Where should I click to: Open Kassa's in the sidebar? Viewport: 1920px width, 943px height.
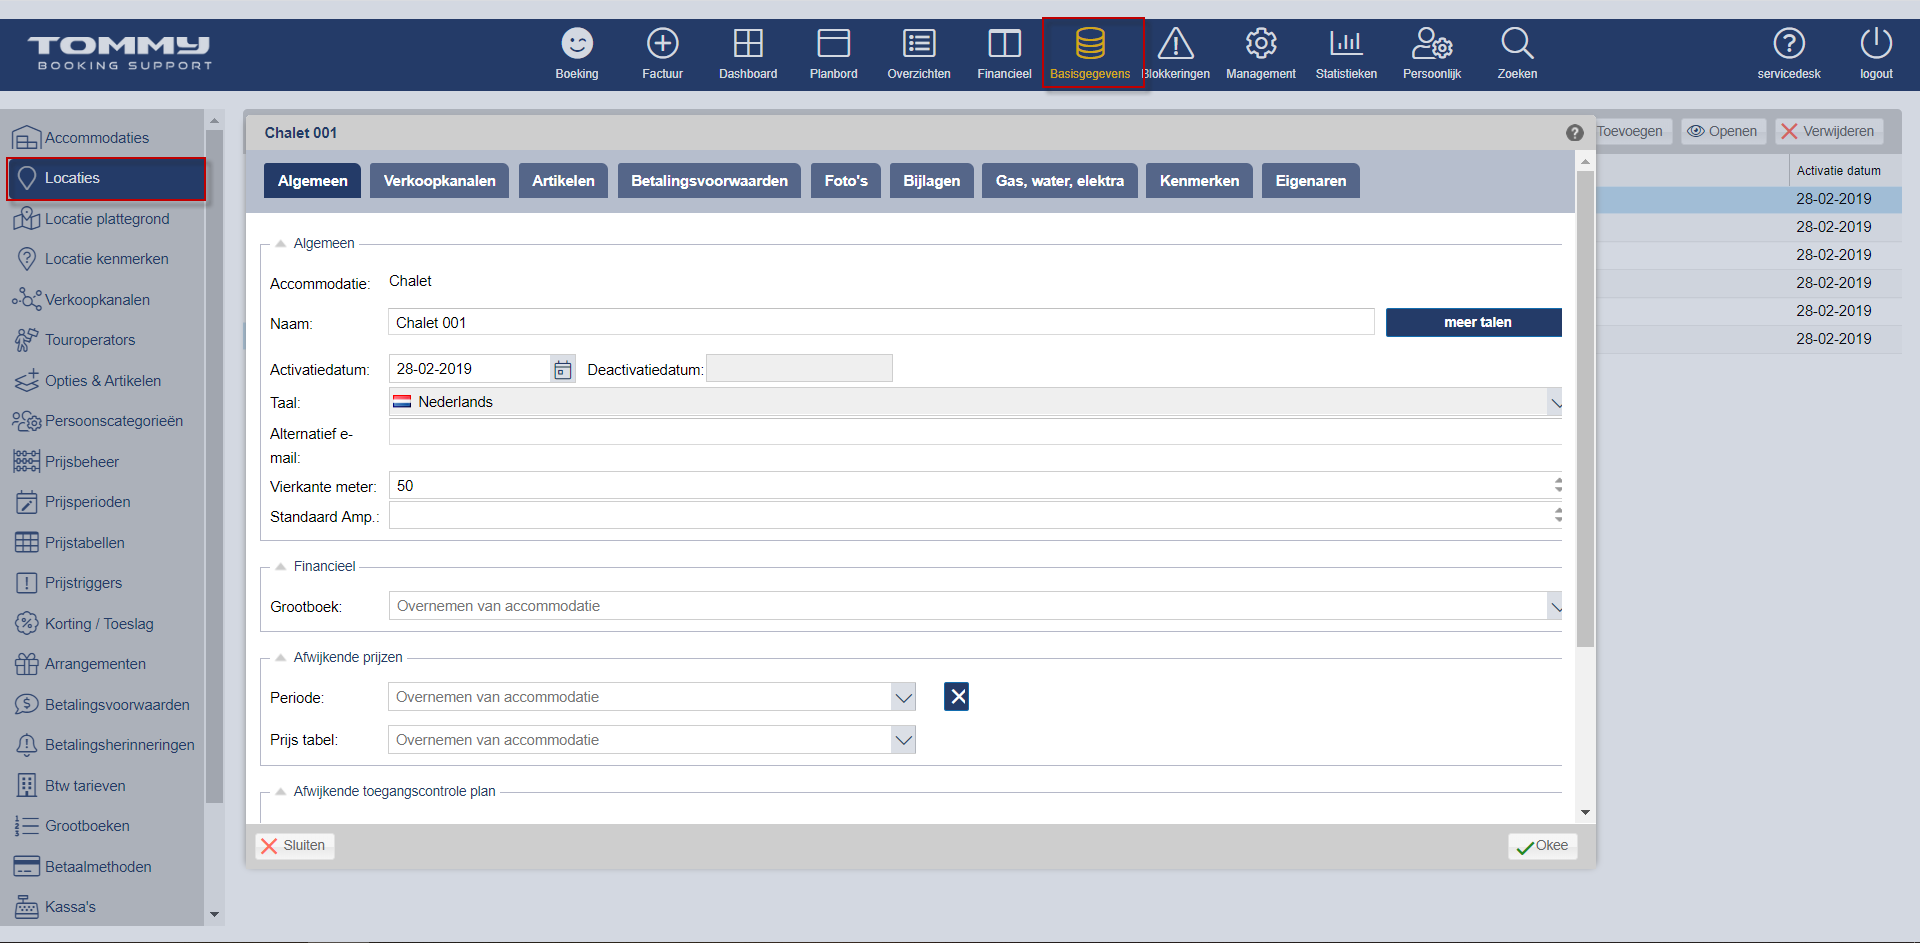click(104, 907)
